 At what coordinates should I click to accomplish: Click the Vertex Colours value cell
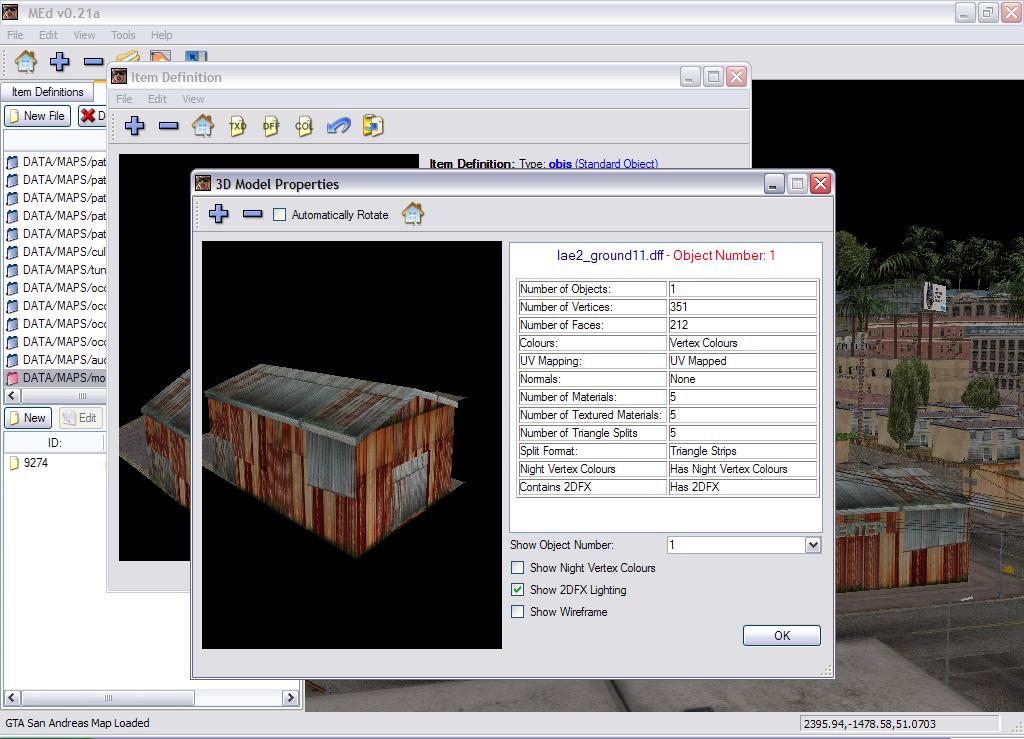click(x=743, y=343)
